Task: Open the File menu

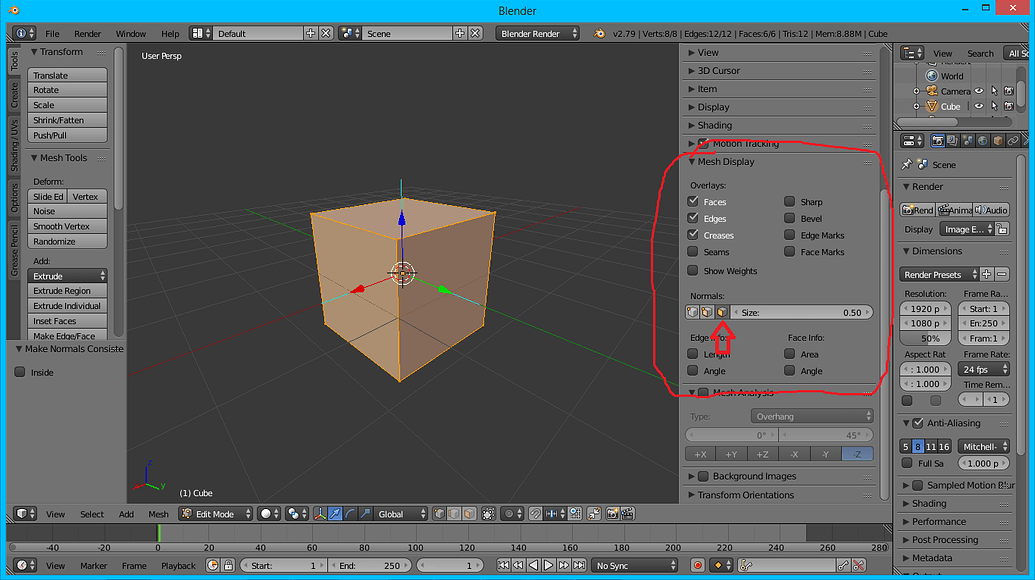Action: pos(52,34)
